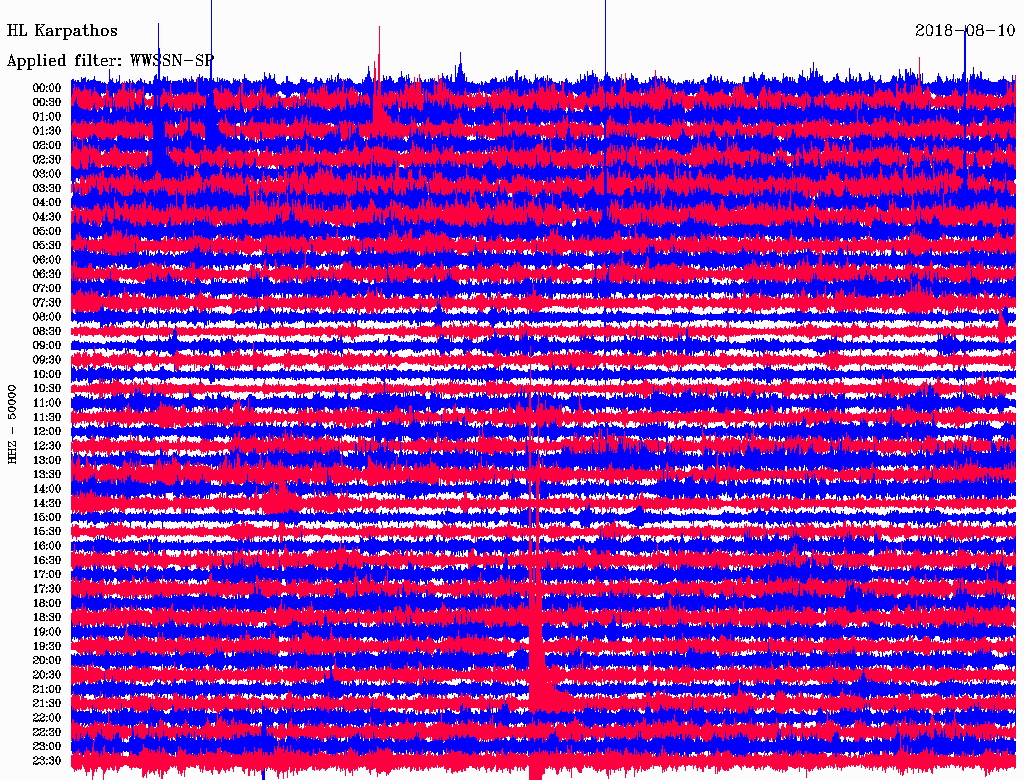Select the 15:30 time label
1024x780 pixels.
(x=47, y=532)
